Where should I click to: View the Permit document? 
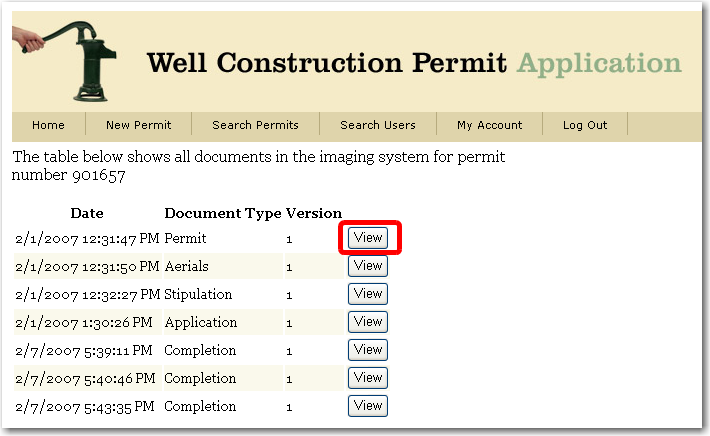click(368, 238)
